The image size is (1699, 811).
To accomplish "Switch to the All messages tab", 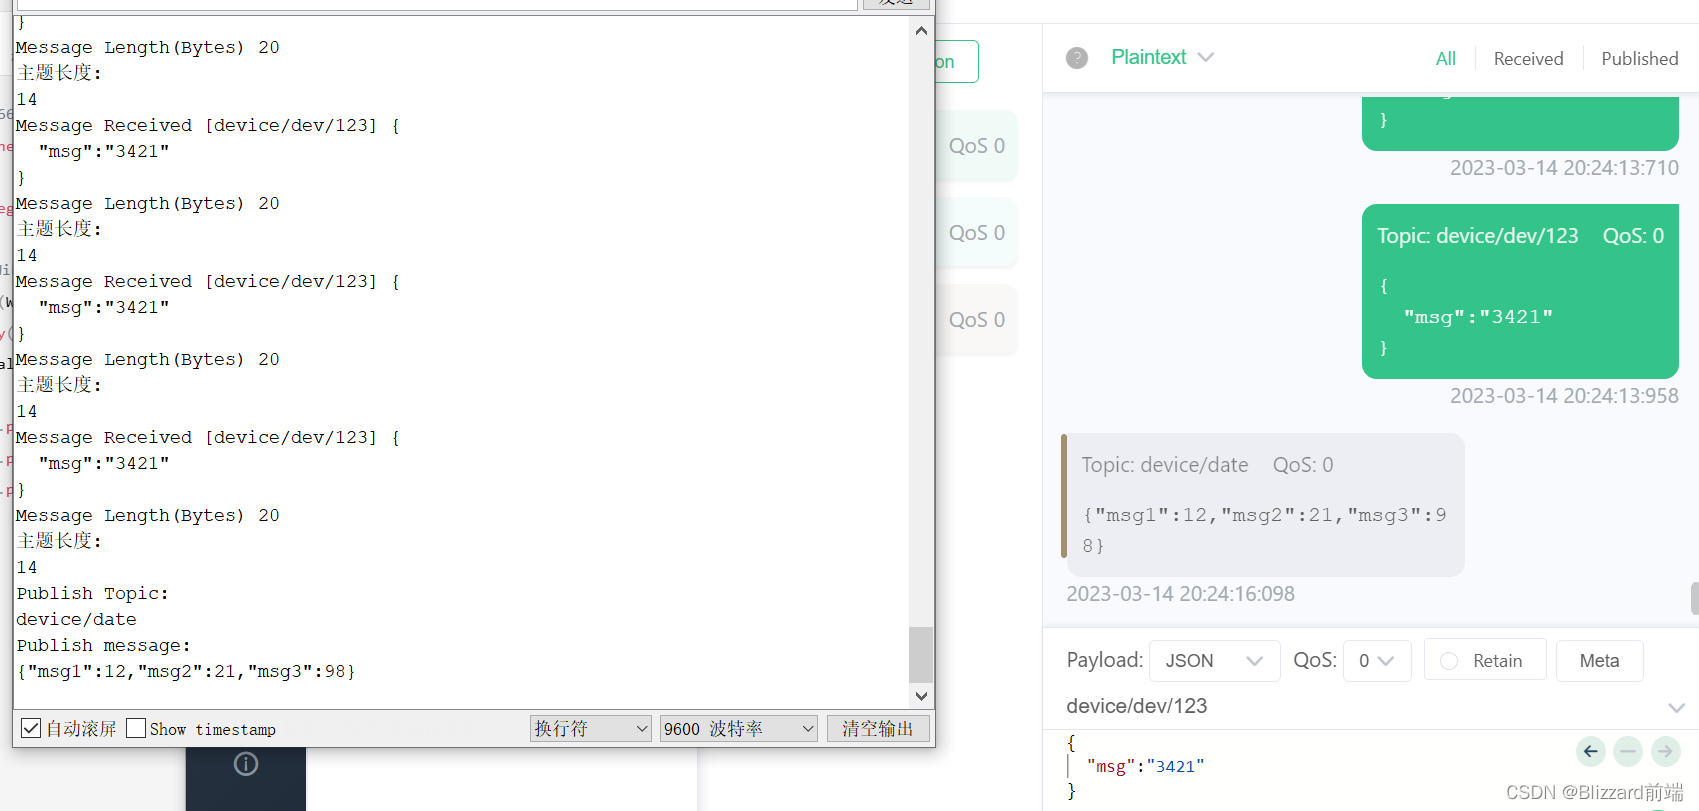I will tap(1445, 59).
